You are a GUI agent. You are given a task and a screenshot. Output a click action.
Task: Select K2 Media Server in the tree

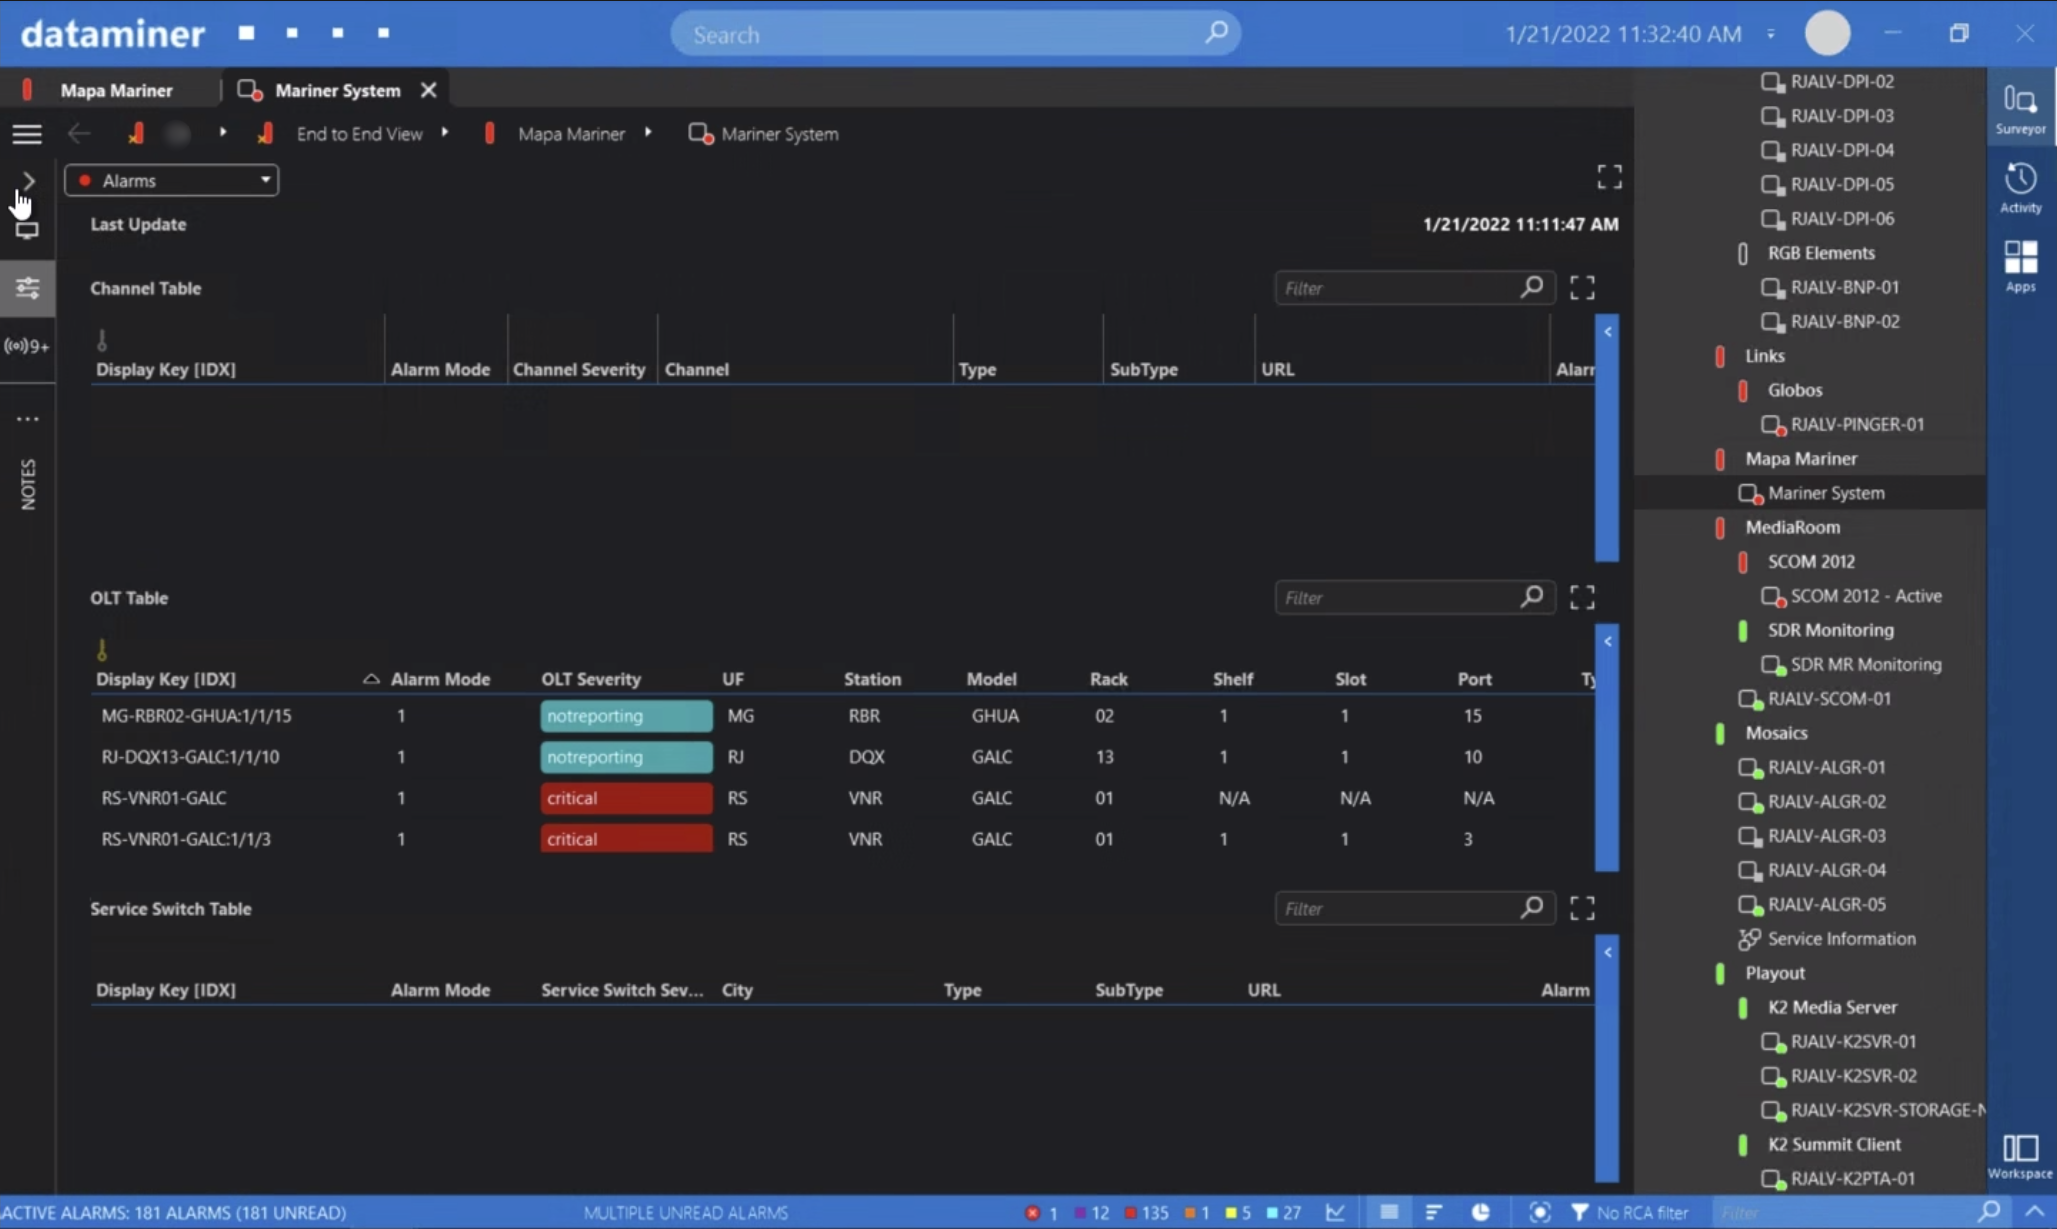pyautogui.click(x=1832, y=1007)
